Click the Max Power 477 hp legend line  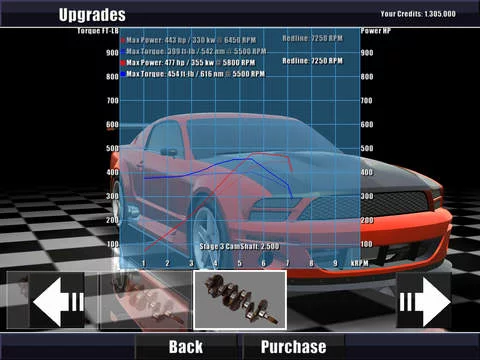pyautogui.click(x=191, y=63)
